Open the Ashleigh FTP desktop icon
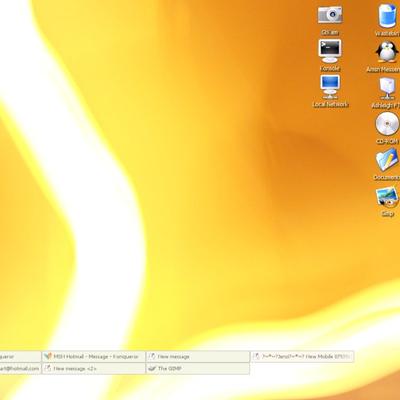Screen dimensions: 400x400 click(387, 89)
